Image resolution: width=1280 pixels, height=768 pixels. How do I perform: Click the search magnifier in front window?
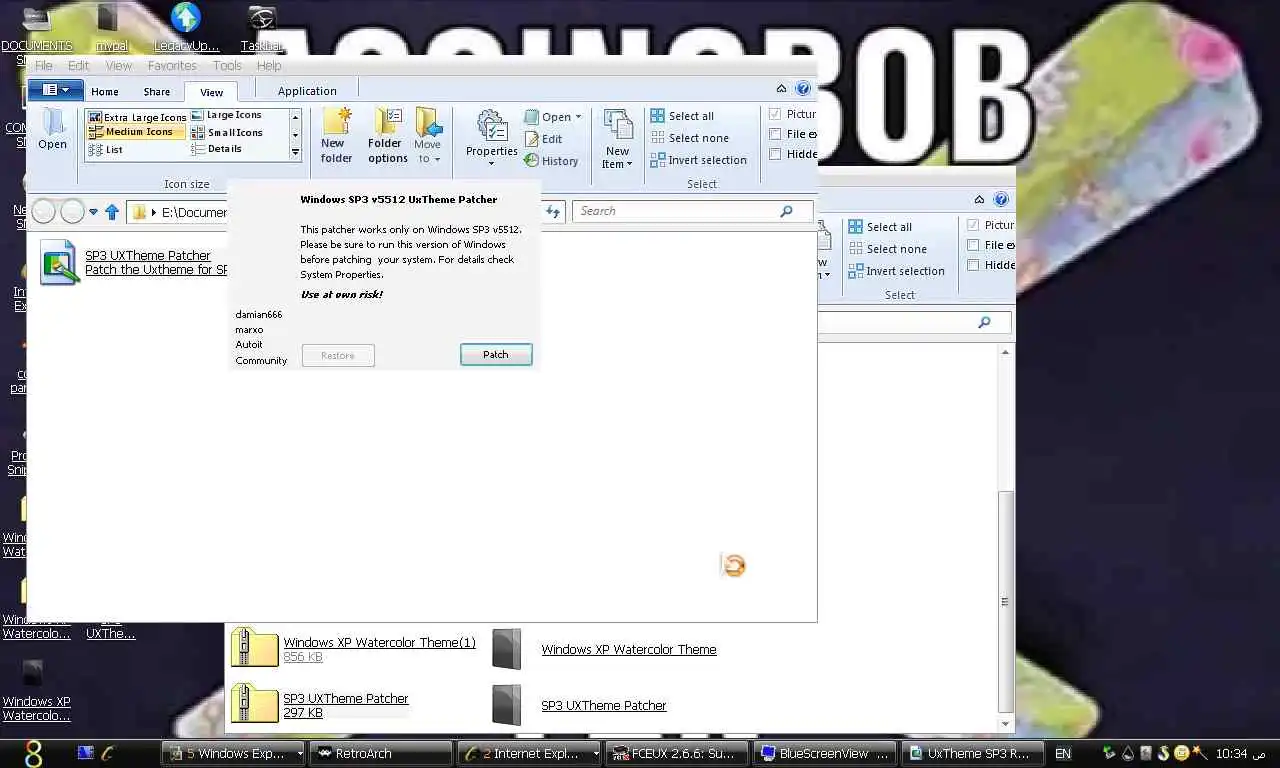click(x=786, y=211)
